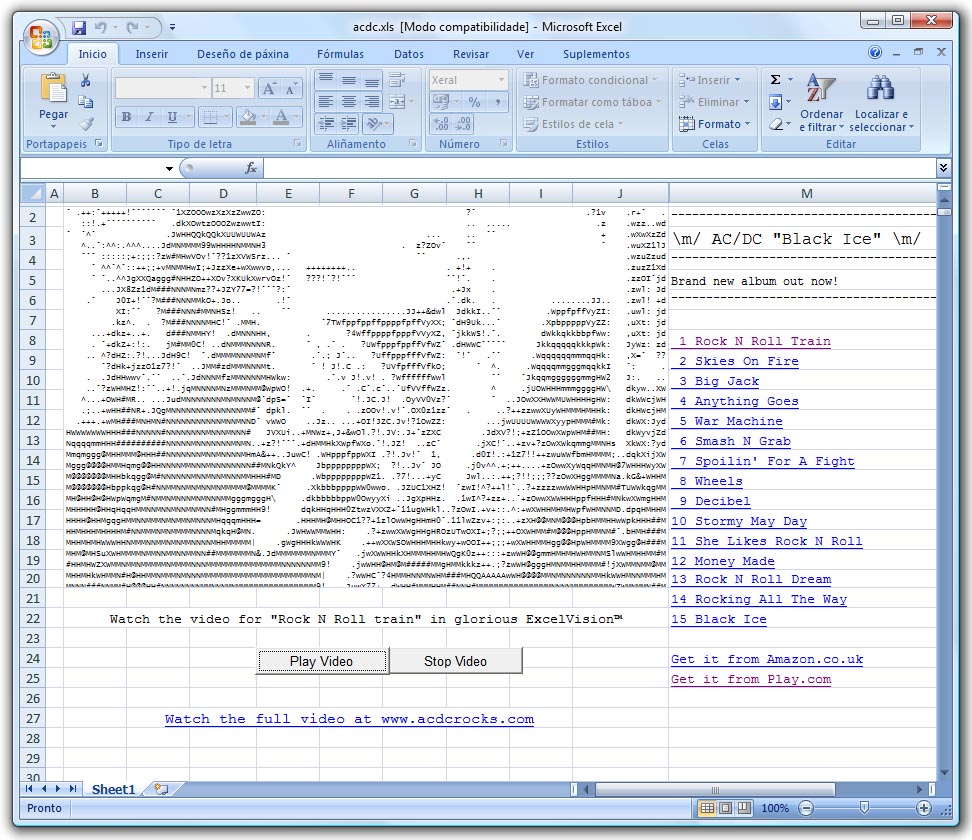Image resolution: width=972 pixels, height=840 pixels.
Task: Click the cell borders icon
Action: (x=211, y=117)
